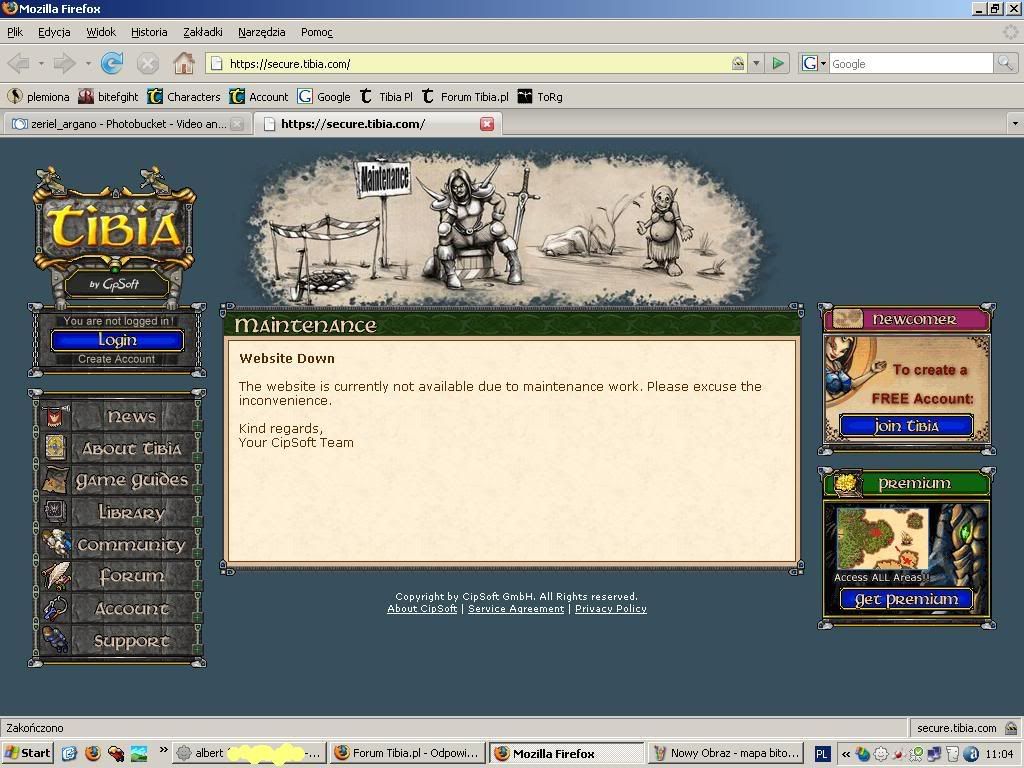Close the secure.tibia.com tab
Screen dimensions: 1024x768
pos(487,124)
